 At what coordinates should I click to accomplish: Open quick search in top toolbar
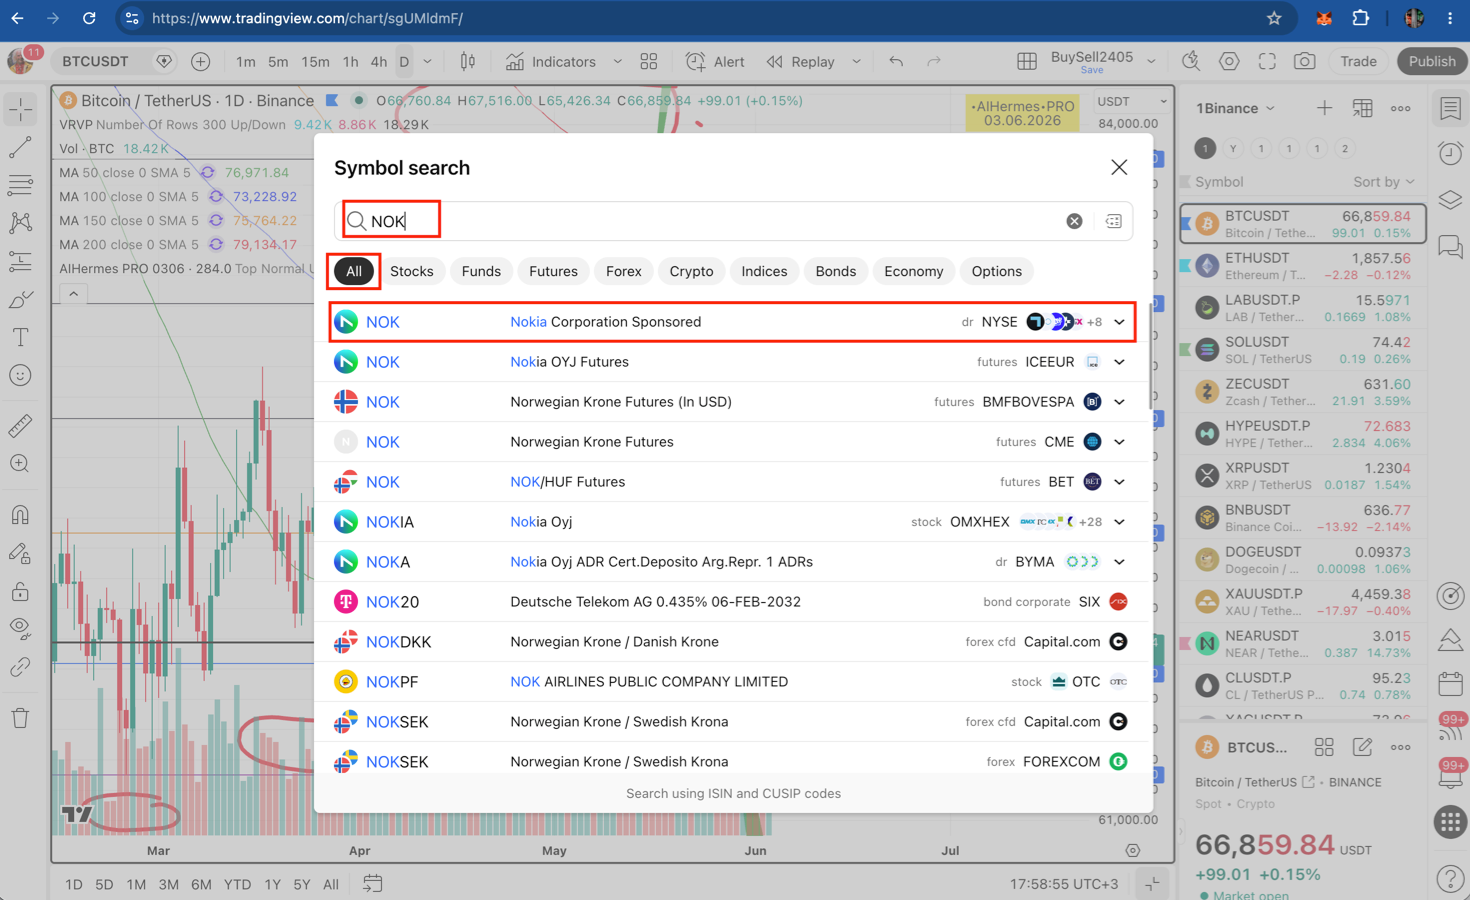click(x=1191, y=62)
